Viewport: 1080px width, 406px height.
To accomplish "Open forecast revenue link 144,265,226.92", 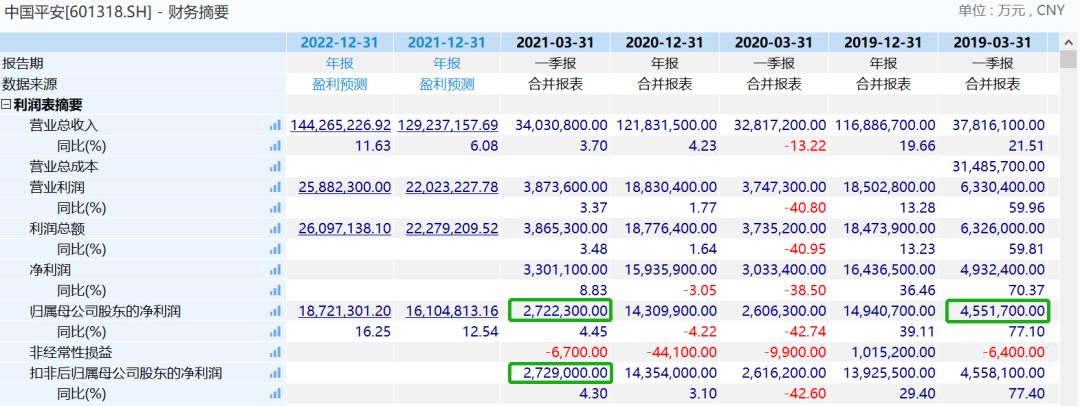I will (x=340, y=125).
